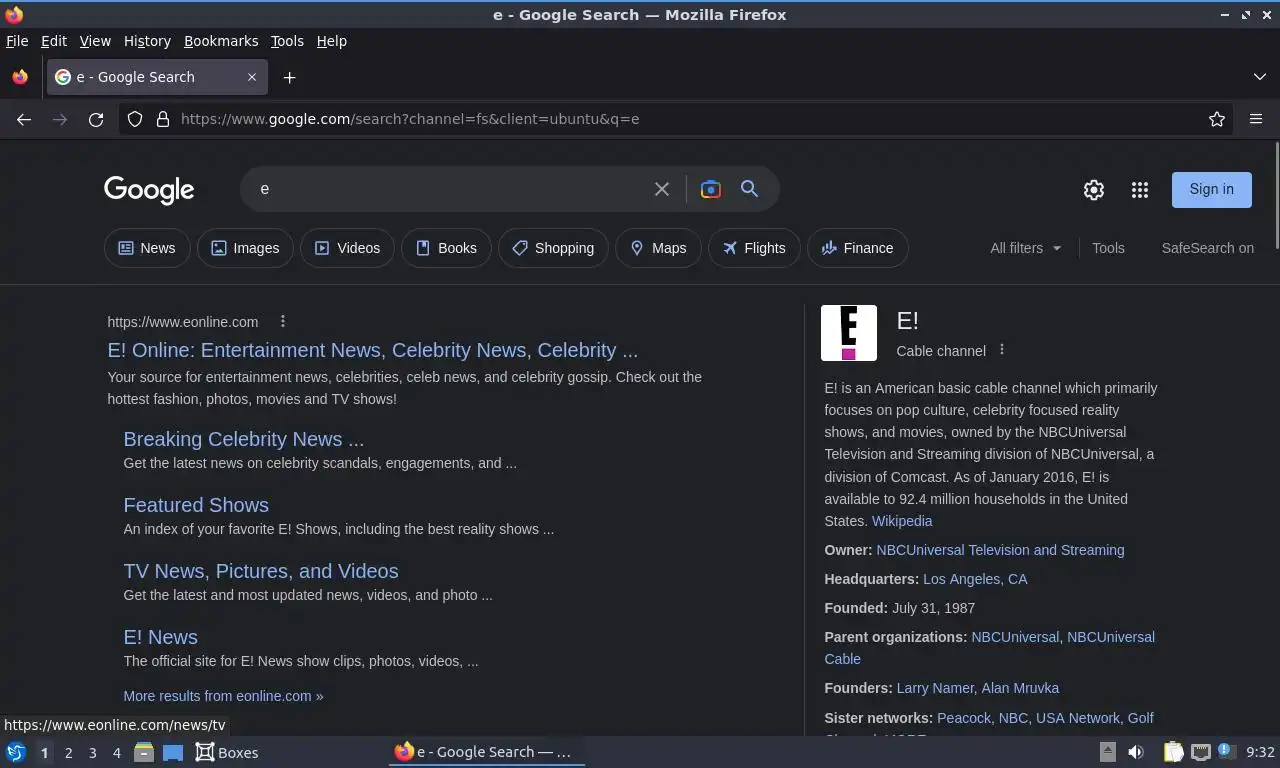Open TV News, Pictures, and Videos link

261,571
